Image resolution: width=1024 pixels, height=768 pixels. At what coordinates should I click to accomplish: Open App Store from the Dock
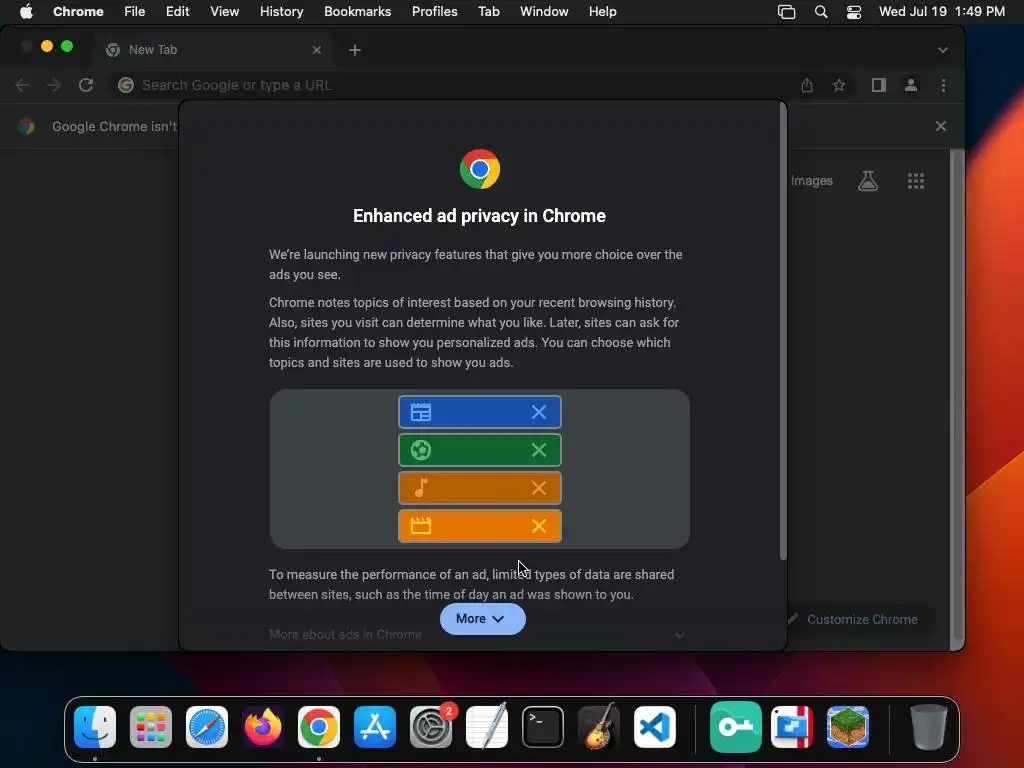(375, 727)
